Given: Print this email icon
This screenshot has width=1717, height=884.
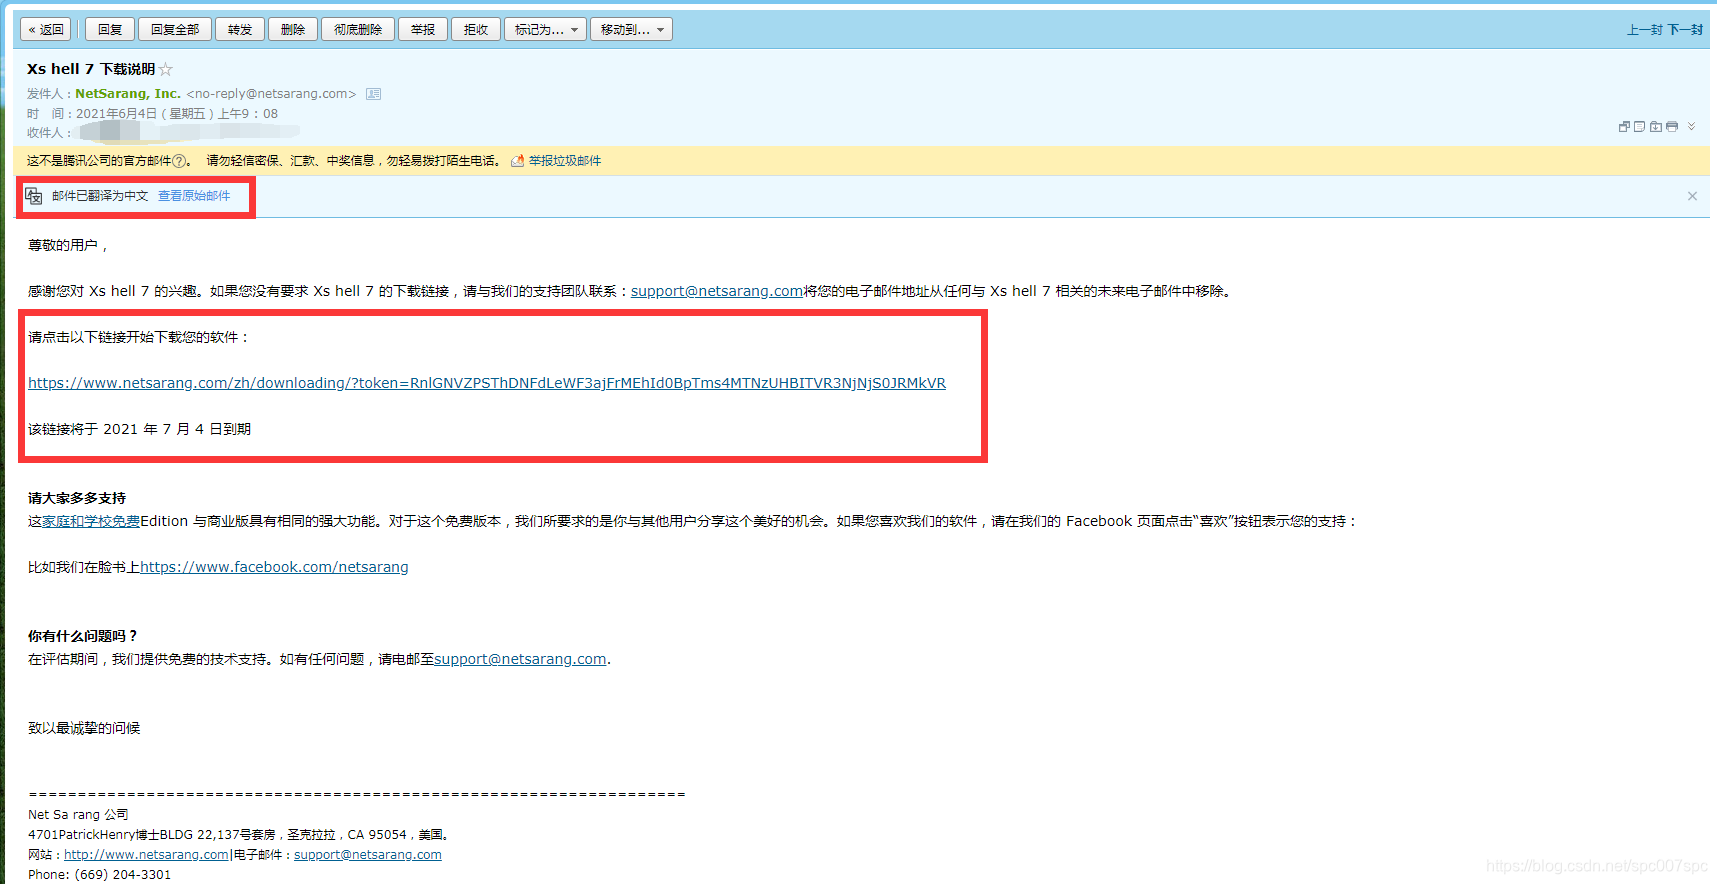Looking at the screenshot, I should coord(1672,127).
